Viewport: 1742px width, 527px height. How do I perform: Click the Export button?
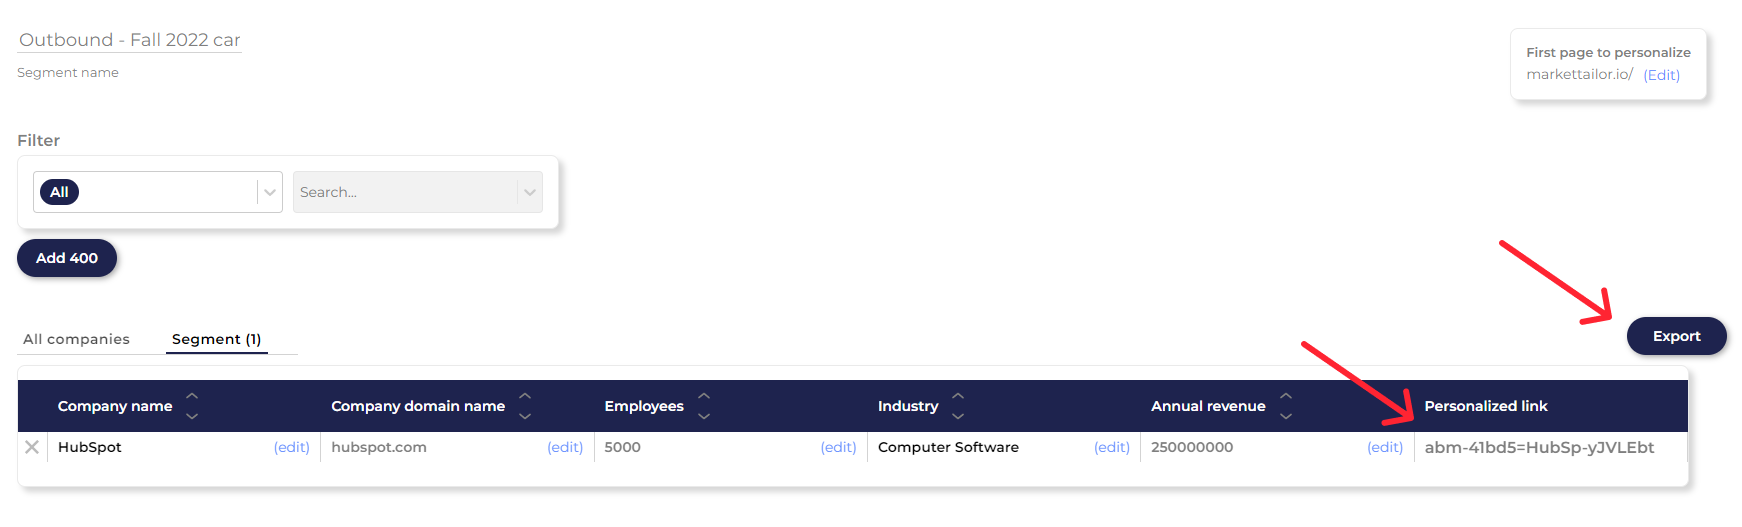pyautogui.click(x=1676, y=336)
